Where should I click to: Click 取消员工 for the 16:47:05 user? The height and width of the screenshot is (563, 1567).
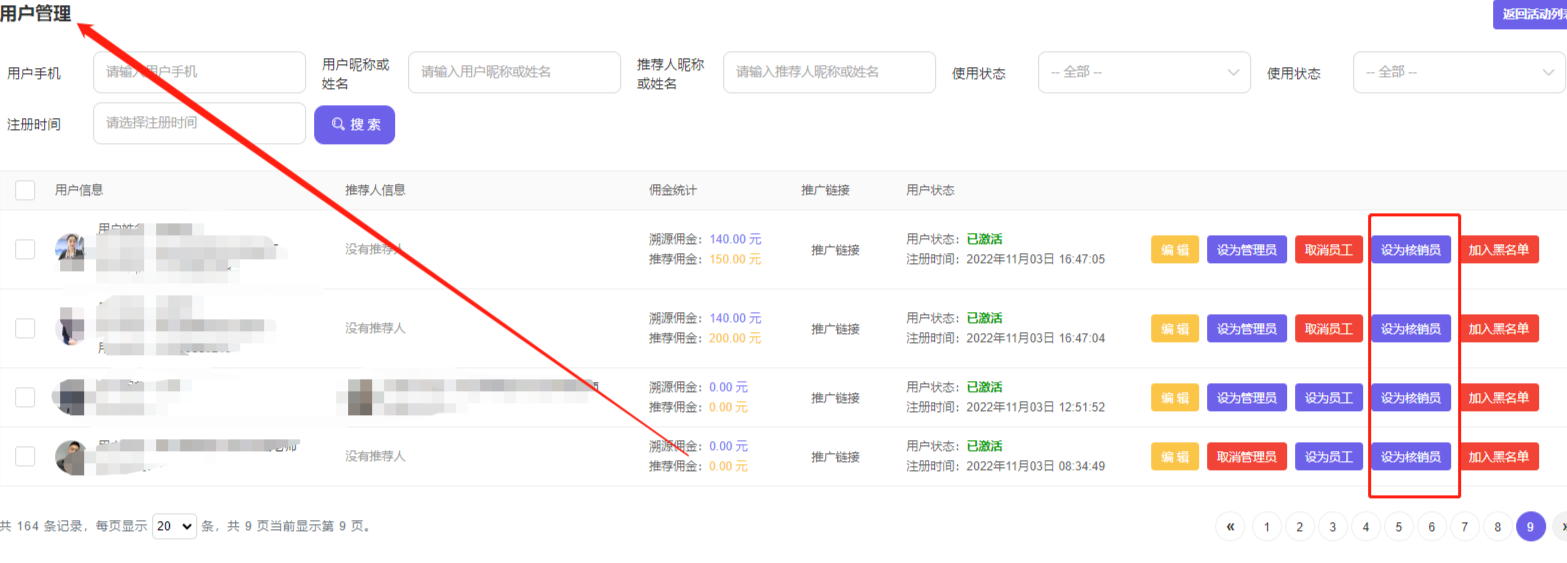coord(1329,250)
